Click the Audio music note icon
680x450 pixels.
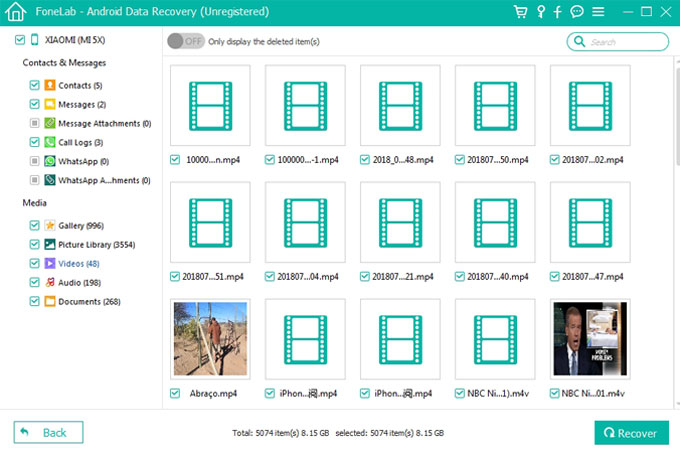pos(50,282)
